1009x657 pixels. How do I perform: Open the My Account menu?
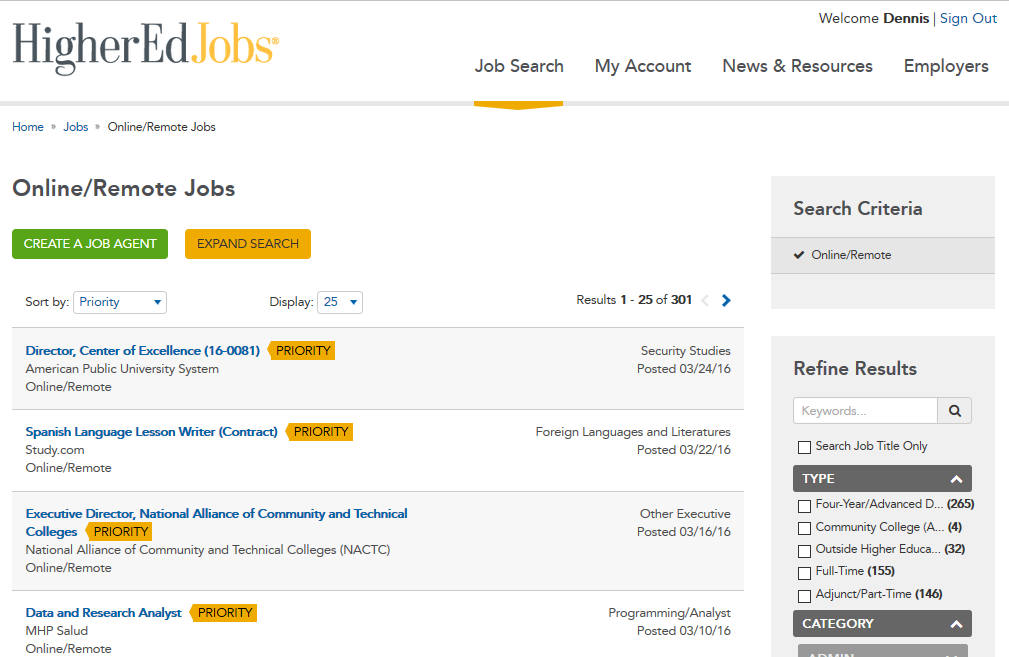tap(643, 66)
